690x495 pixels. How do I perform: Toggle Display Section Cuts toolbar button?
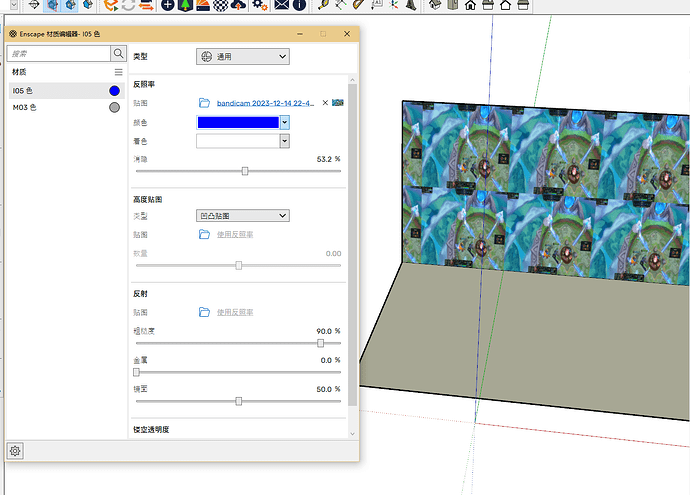70,5
